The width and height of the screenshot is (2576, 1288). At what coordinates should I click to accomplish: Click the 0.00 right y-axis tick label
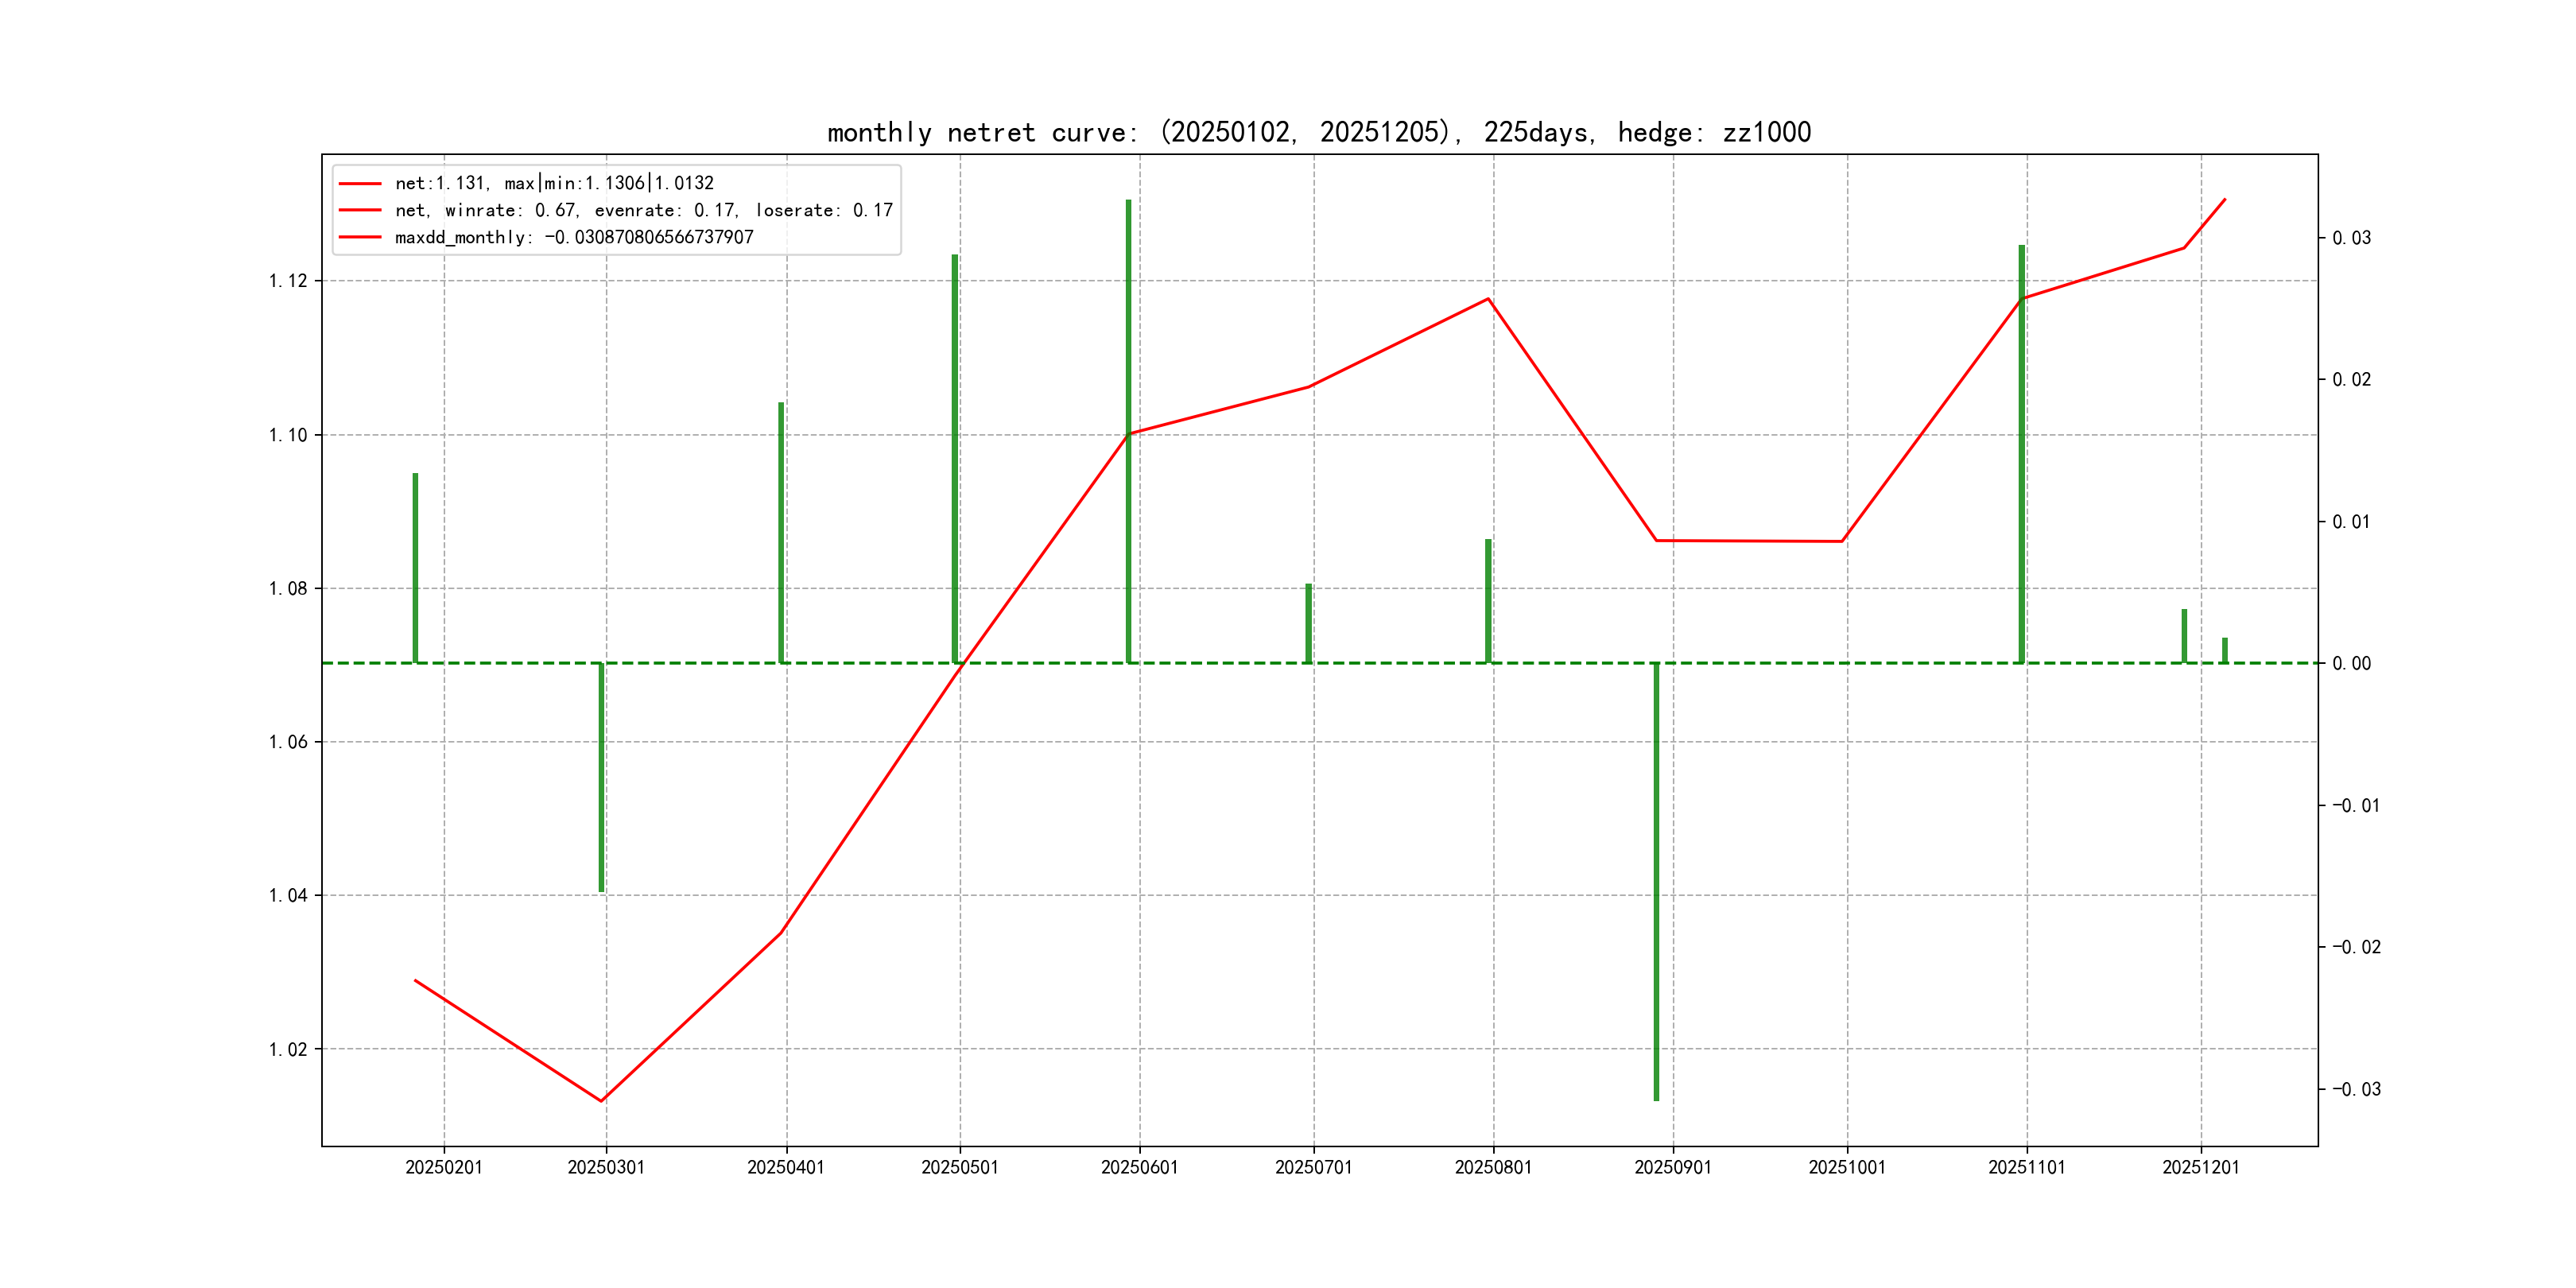pyautogui.click(x=2351, y=664)
